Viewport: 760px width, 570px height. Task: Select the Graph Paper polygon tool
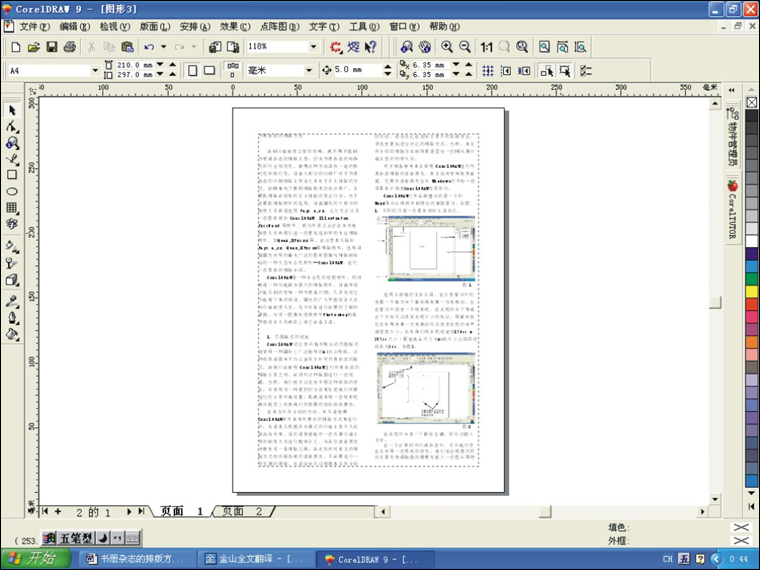point(12,208)
